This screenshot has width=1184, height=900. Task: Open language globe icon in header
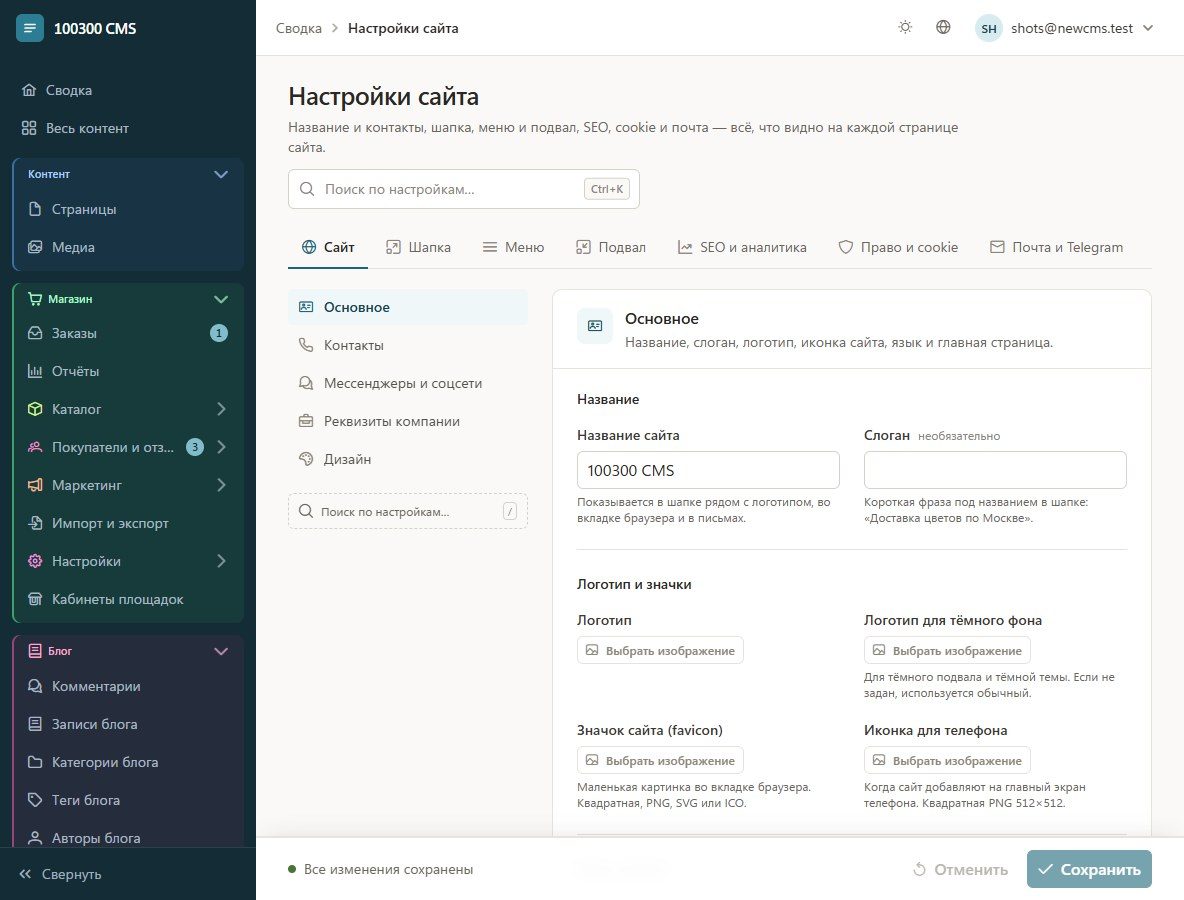943,28
